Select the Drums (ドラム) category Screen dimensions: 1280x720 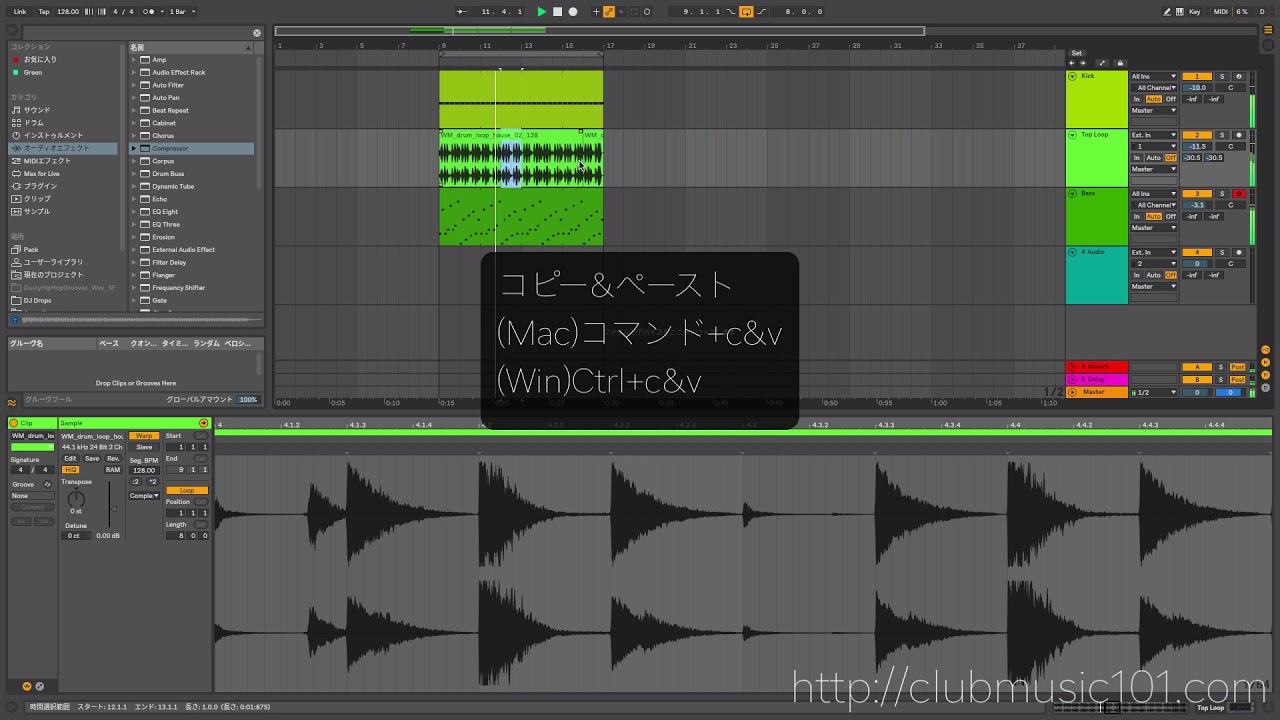(34, 123)
